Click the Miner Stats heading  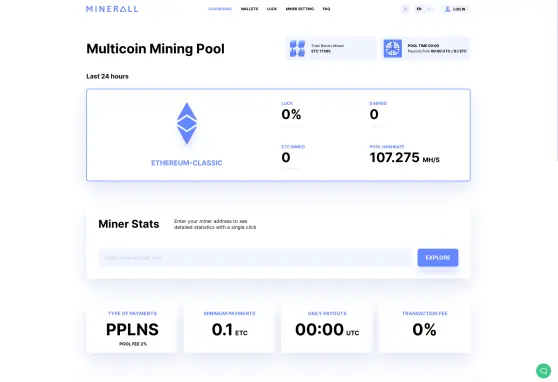click(128, 224)
